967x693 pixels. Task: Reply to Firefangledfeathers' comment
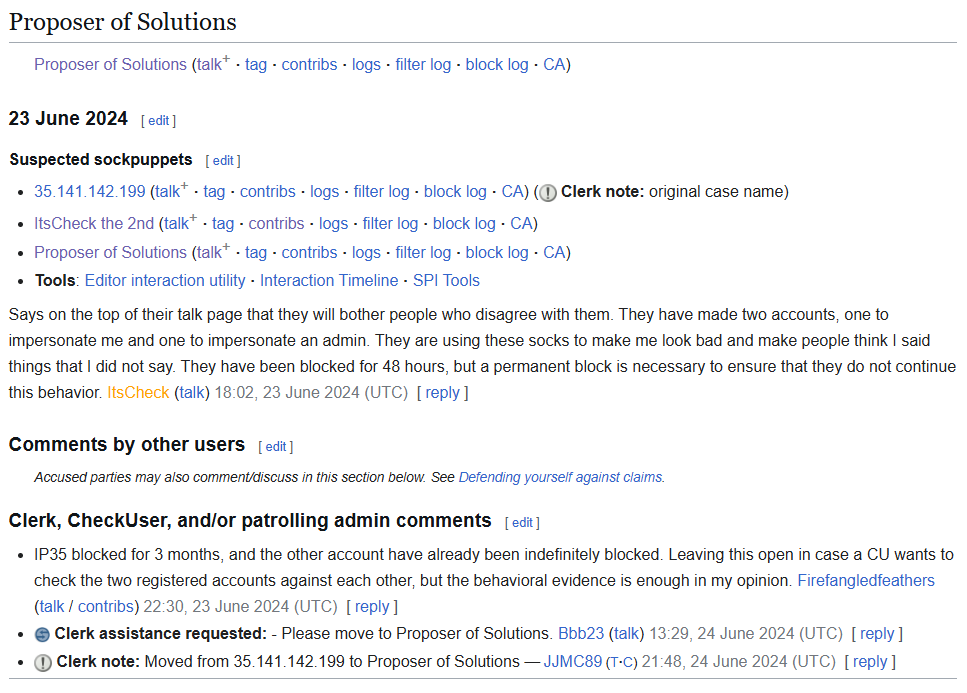click(x=372, y=606)
